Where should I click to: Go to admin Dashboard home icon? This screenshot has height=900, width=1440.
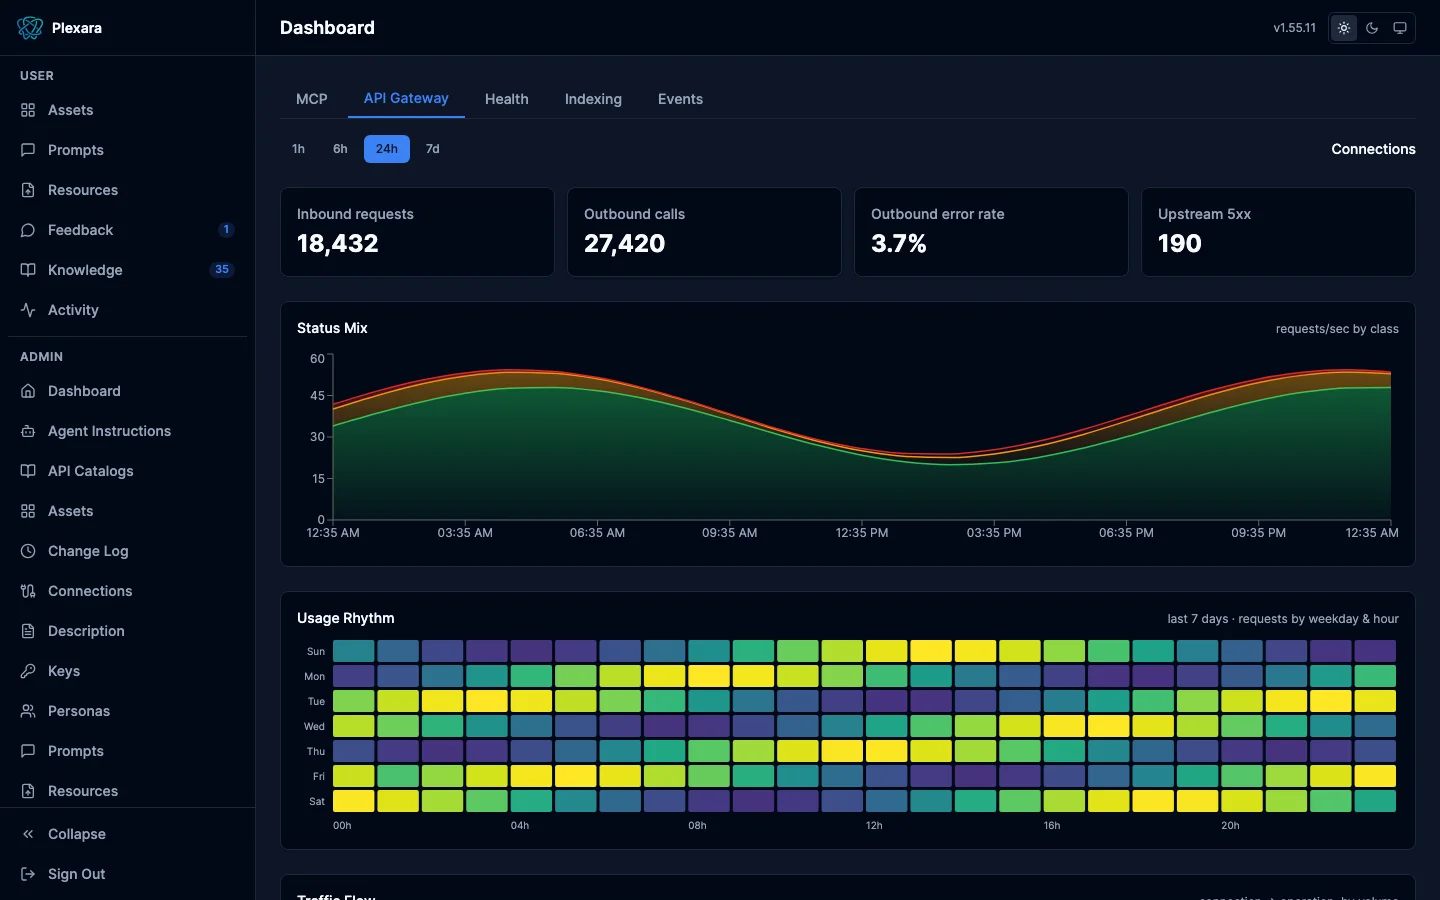click(28, 391)
